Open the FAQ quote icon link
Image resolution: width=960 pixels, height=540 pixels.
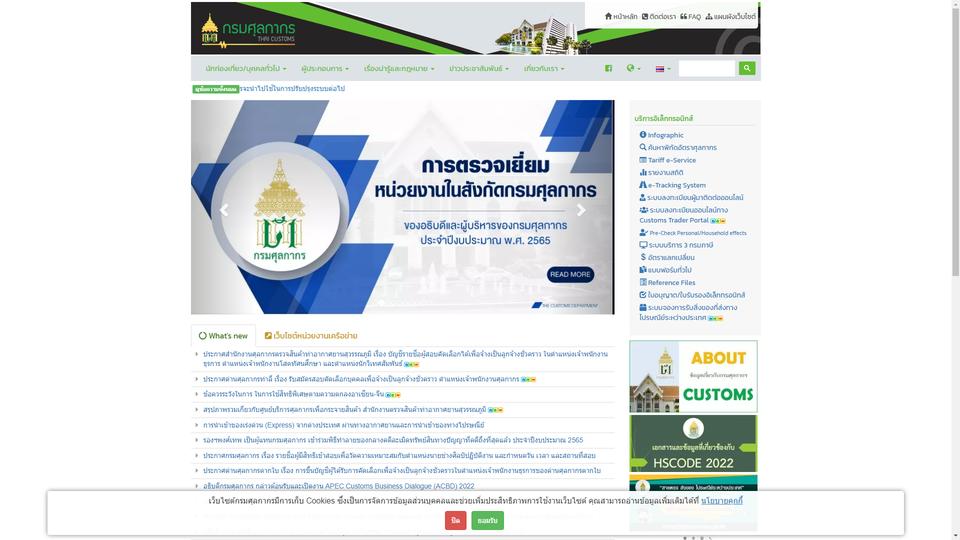pyautogui.click(x=691, y=17)
